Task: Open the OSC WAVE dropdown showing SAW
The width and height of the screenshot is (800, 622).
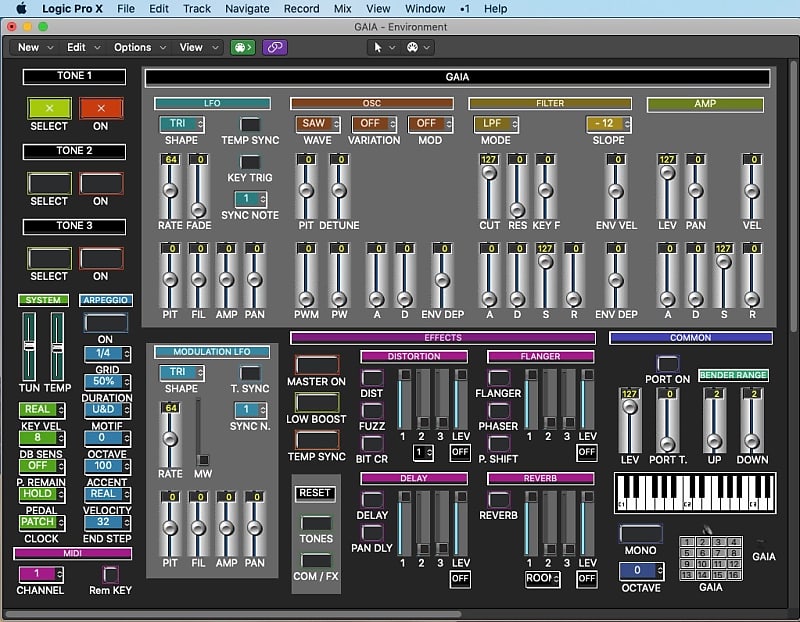Action: click(315, 124)
